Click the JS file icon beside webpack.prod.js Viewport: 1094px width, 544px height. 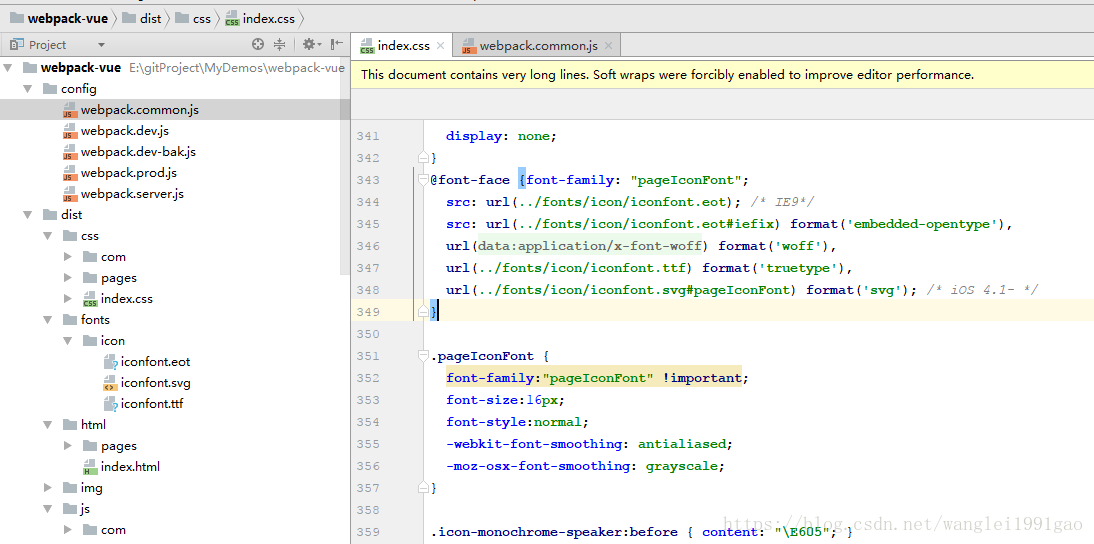coord(69,173)
